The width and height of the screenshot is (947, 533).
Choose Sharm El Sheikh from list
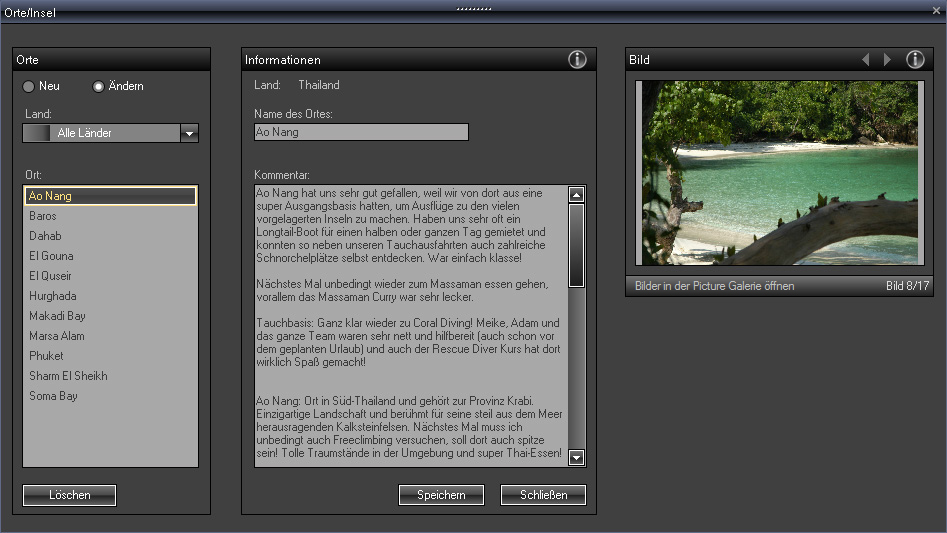(68, 376)
